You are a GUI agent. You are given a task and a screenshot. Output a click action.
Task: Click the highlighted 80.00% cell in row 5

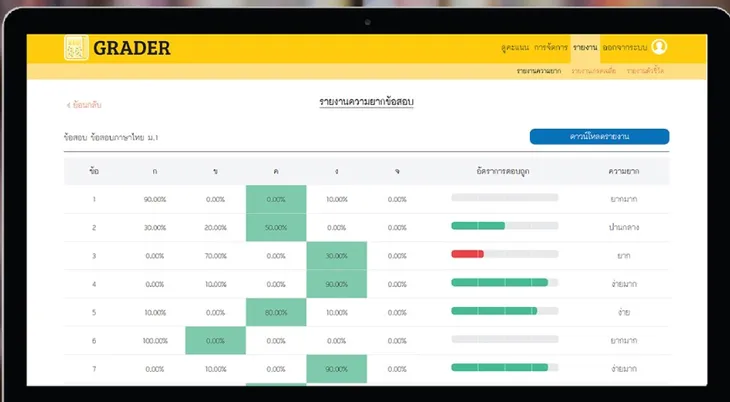coord(276,311)
